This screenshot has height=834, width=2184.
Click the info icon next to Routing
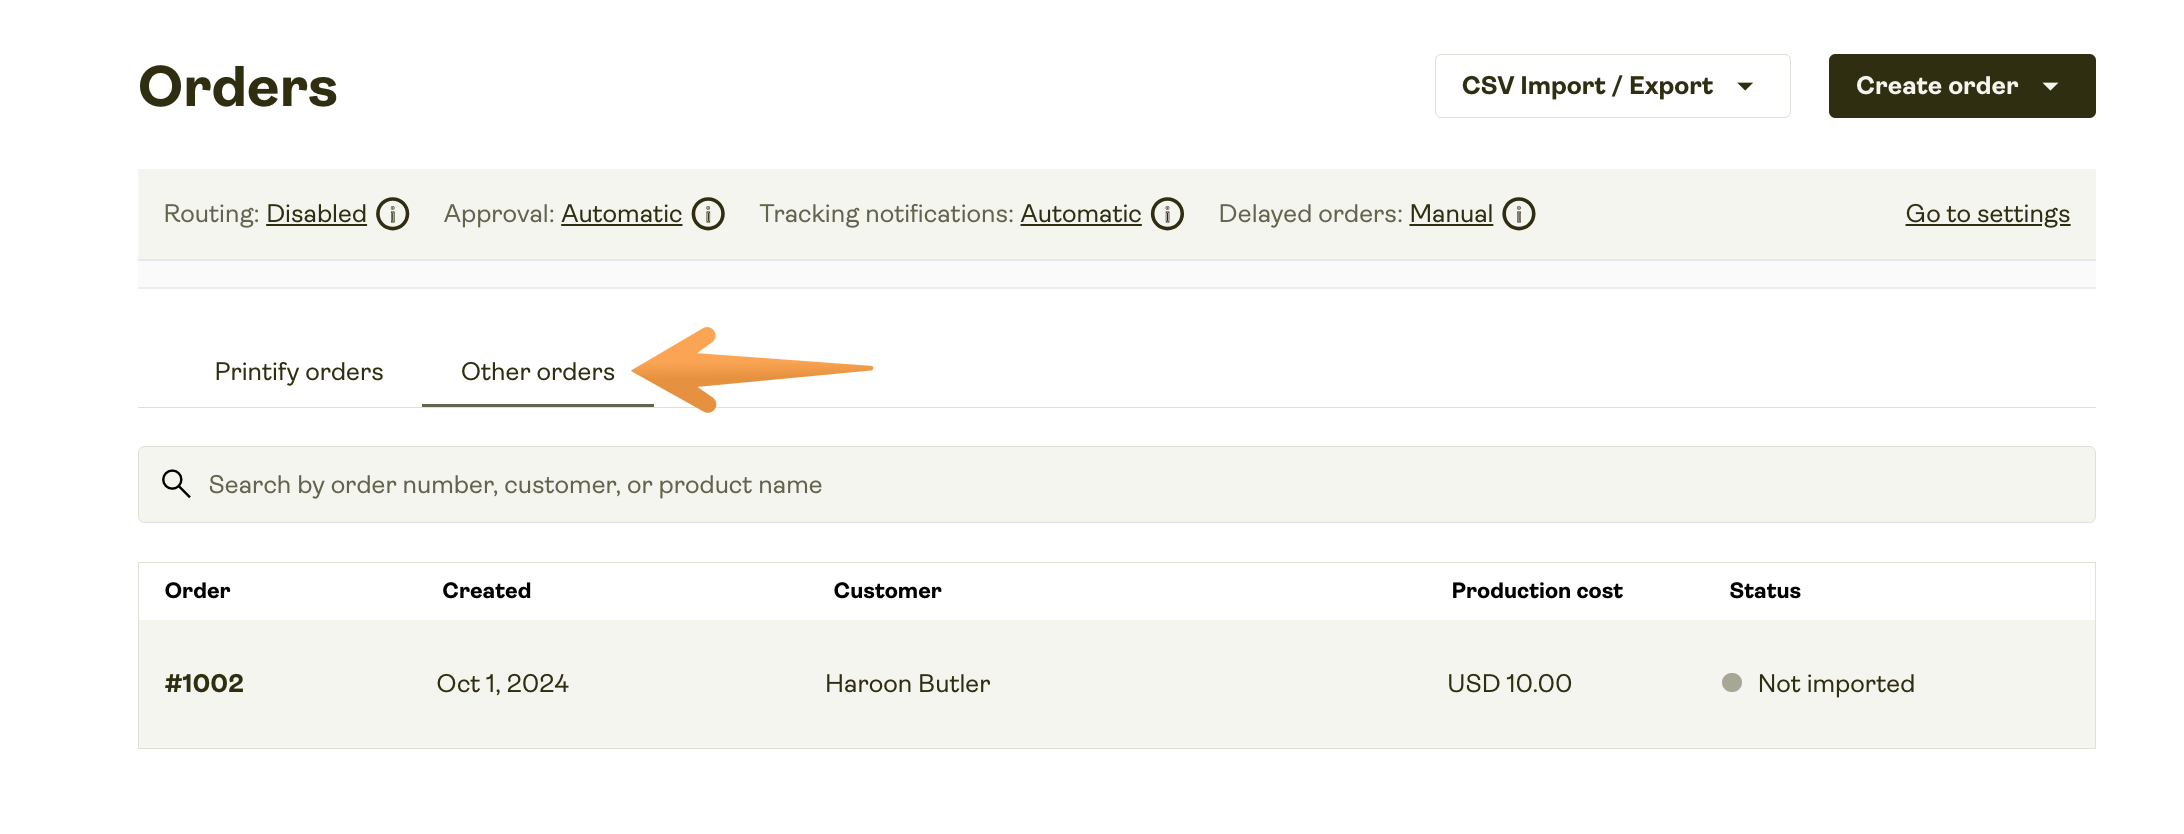pyautogui.click(x=393, y=214)
